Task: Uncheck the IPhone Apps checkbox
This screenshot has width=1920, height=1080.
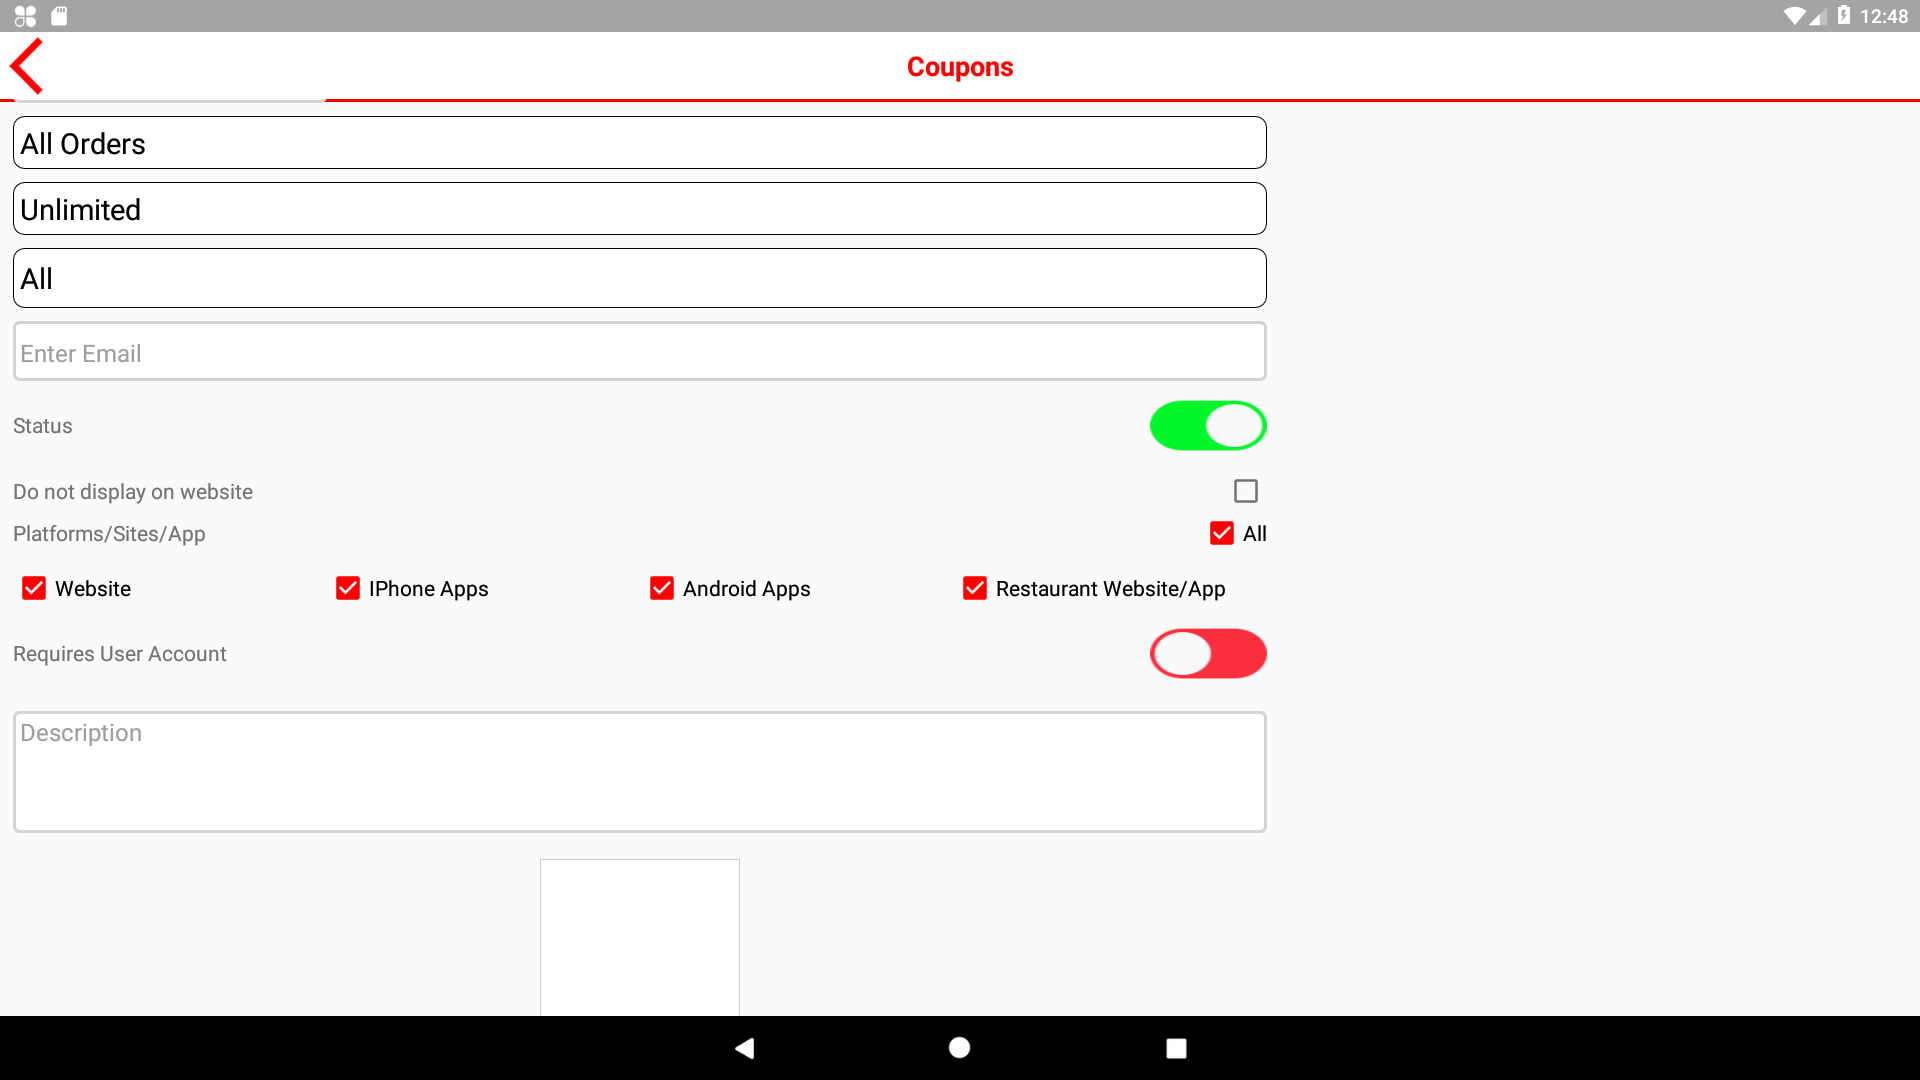Action: [x=348, y=588]
